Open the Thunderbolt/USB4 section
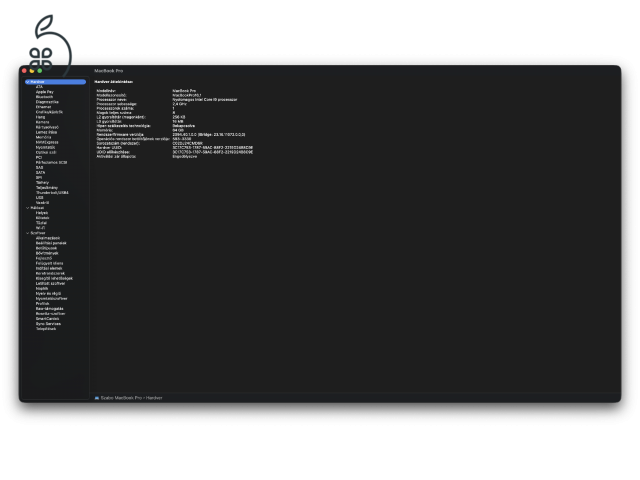This screenshot has width=640, height=480. pyautogui.click(x=52, y=192)
